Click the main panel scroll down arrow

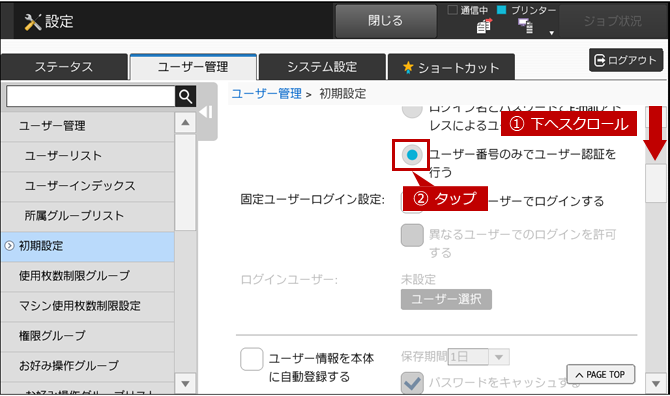656,384
